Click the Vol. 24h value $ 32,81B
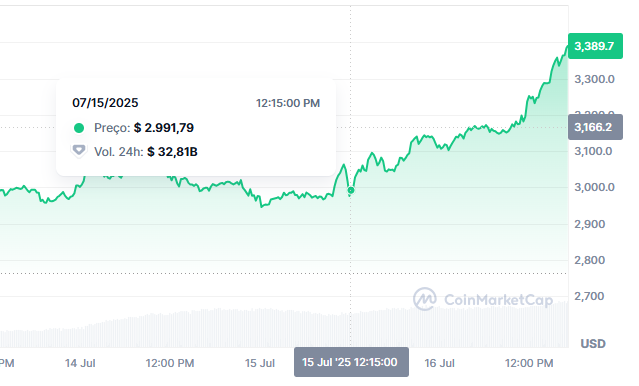Screen dimensions: 639x386 point(172,152)
